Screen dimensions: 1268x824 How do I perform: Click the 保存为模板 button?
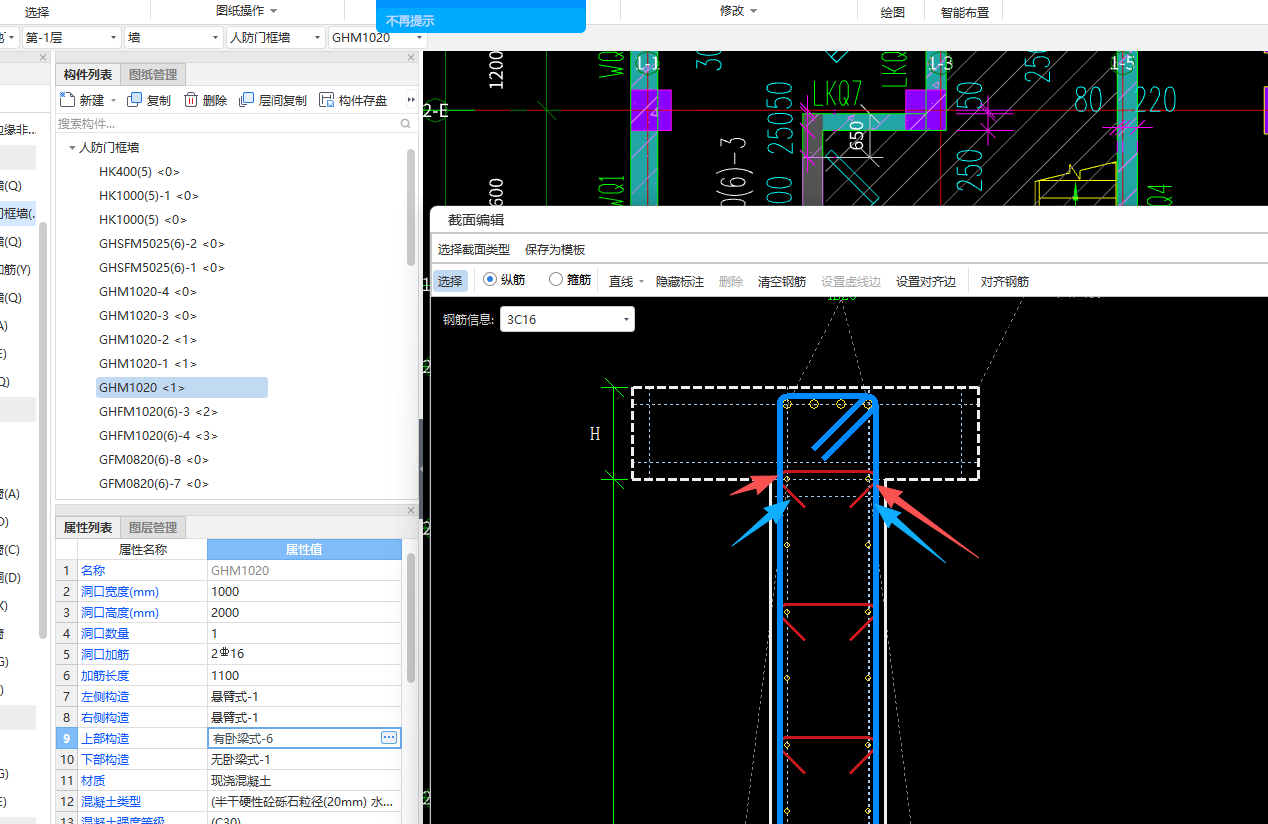[555, 250]
